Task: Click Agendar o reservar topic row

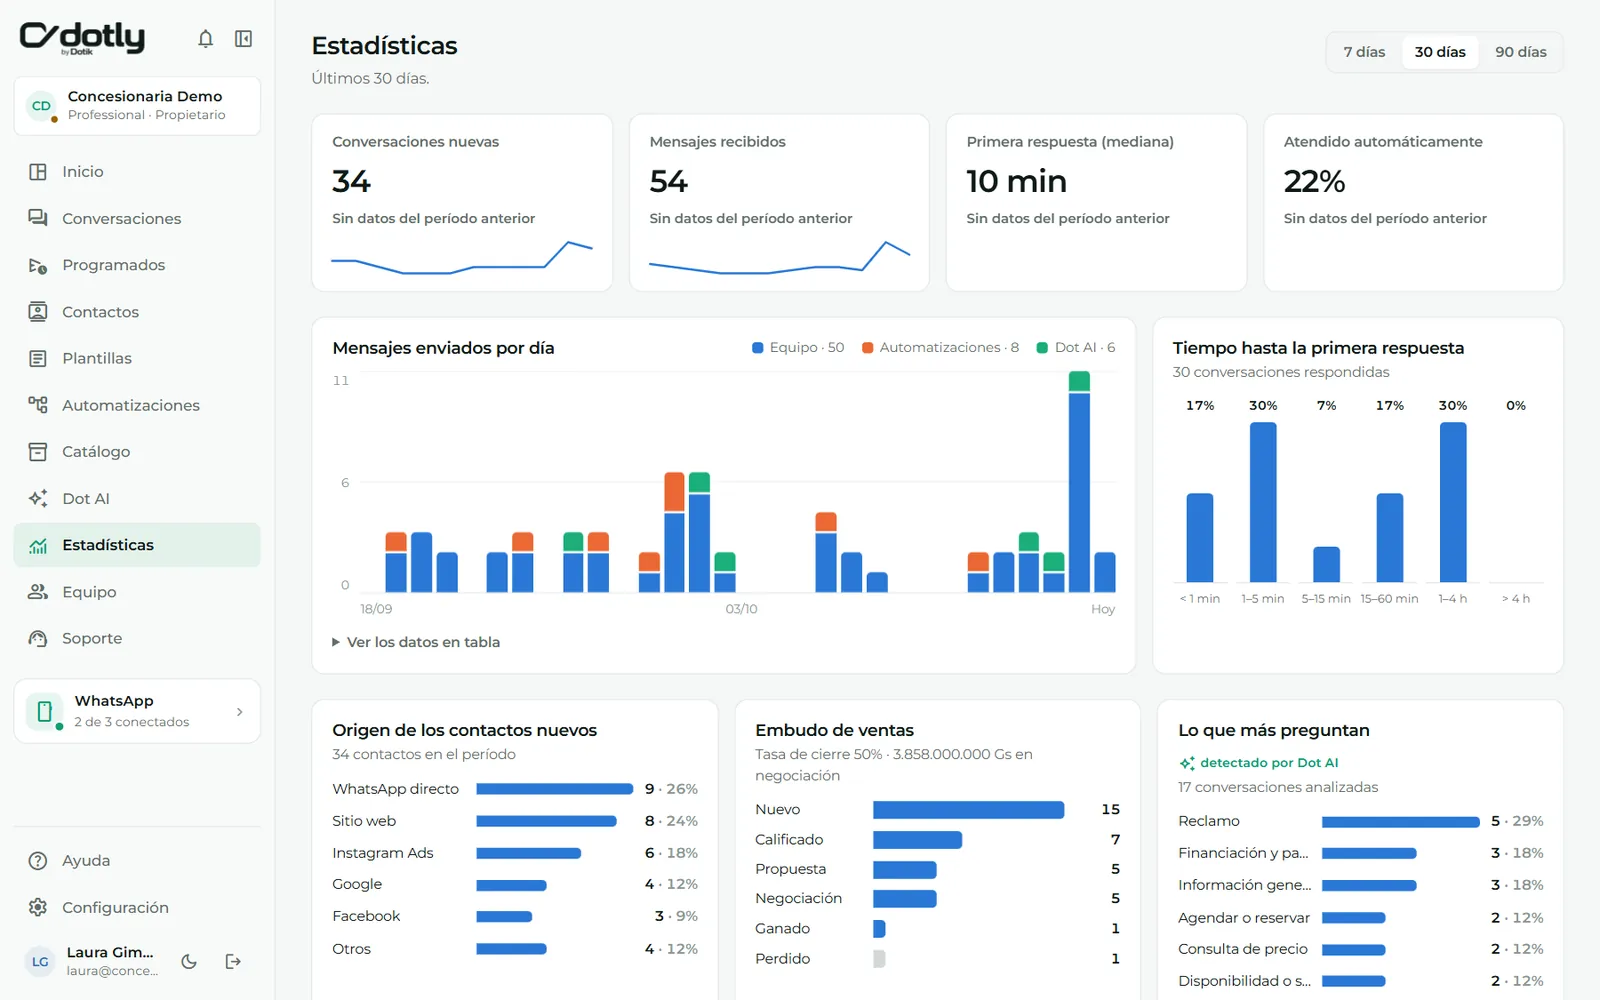Action: pos(1361,918)
